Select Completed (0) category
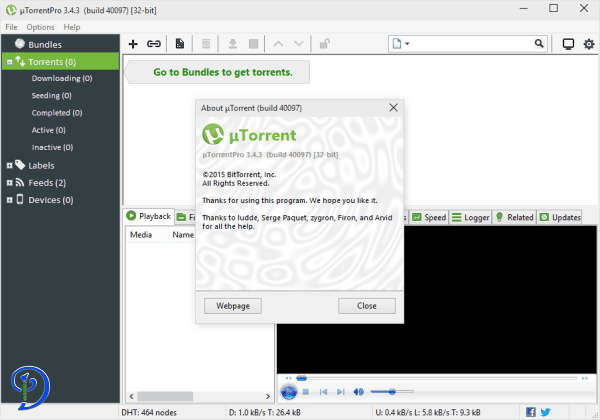The height and width of the screenshot is (420, 600). click(57, 113)
